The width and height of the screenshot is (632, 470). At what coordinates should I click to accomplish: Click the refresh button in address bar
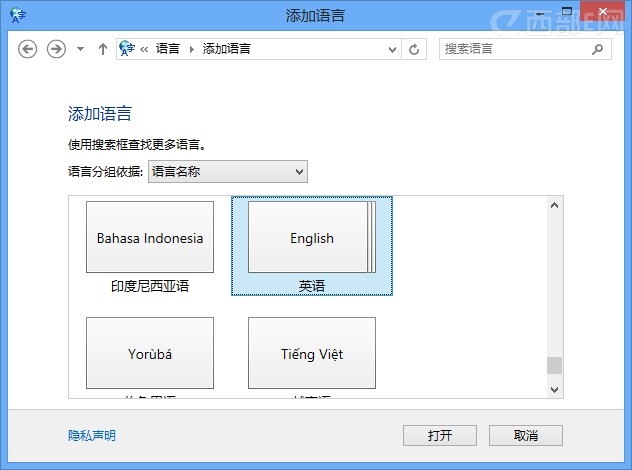(415, 49)
